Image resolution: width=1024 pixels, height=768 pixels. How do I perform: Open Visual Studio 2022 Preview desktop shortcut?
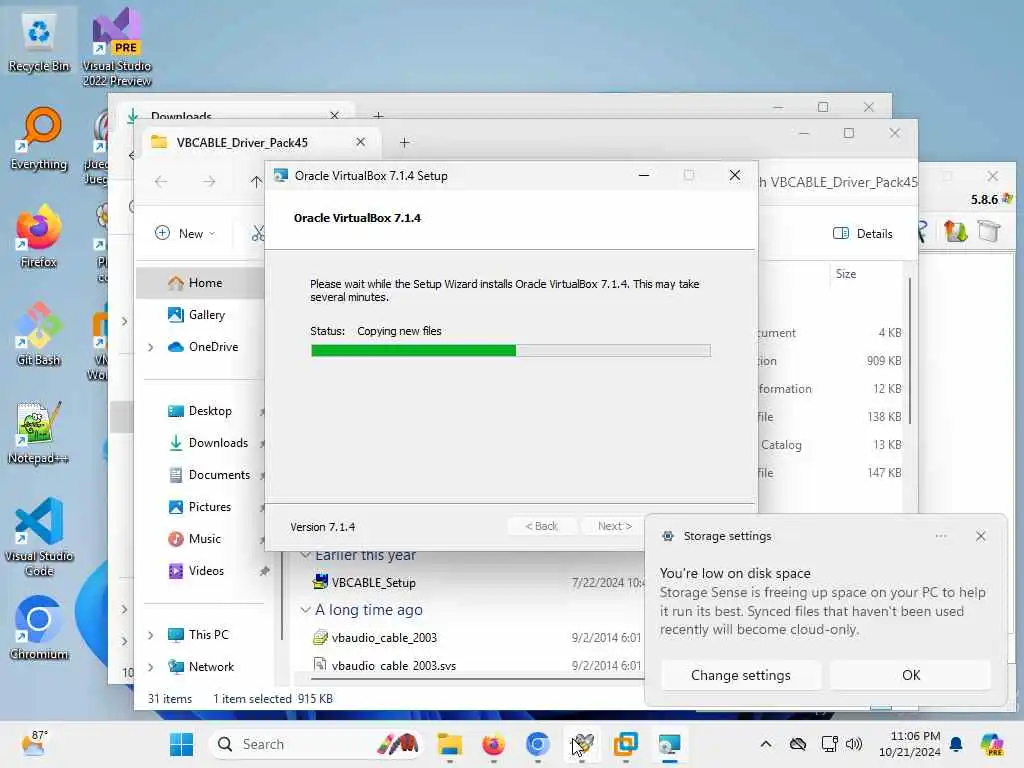pos(117,47)
